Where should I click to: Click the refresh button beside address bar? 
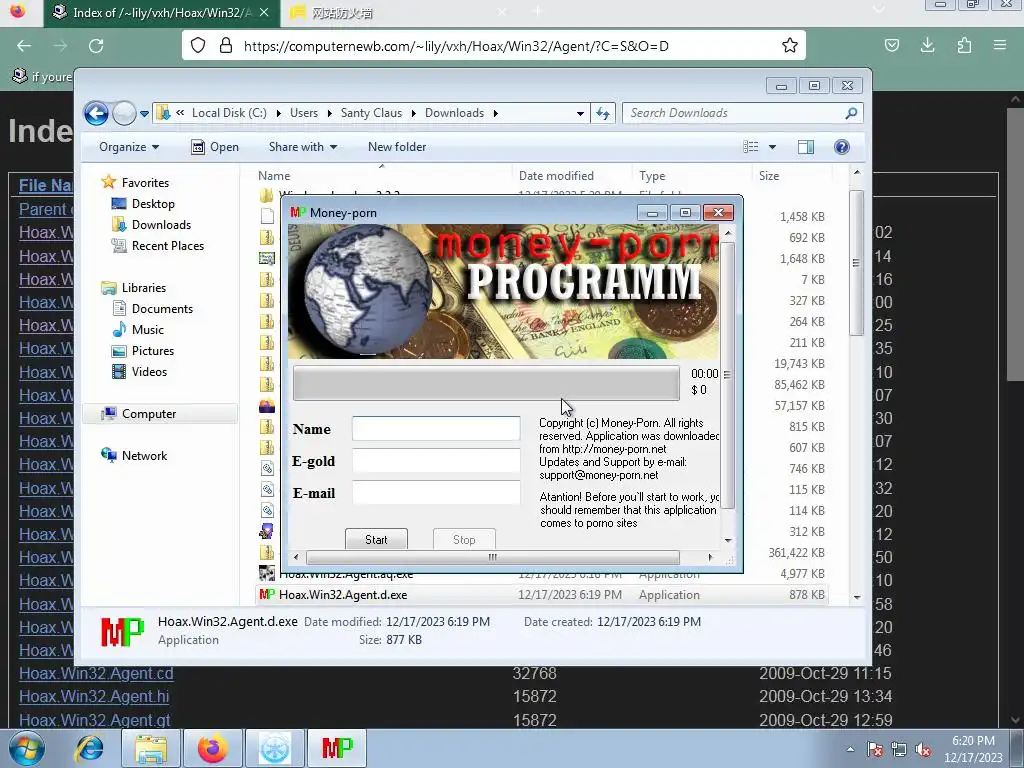point(603,114)
